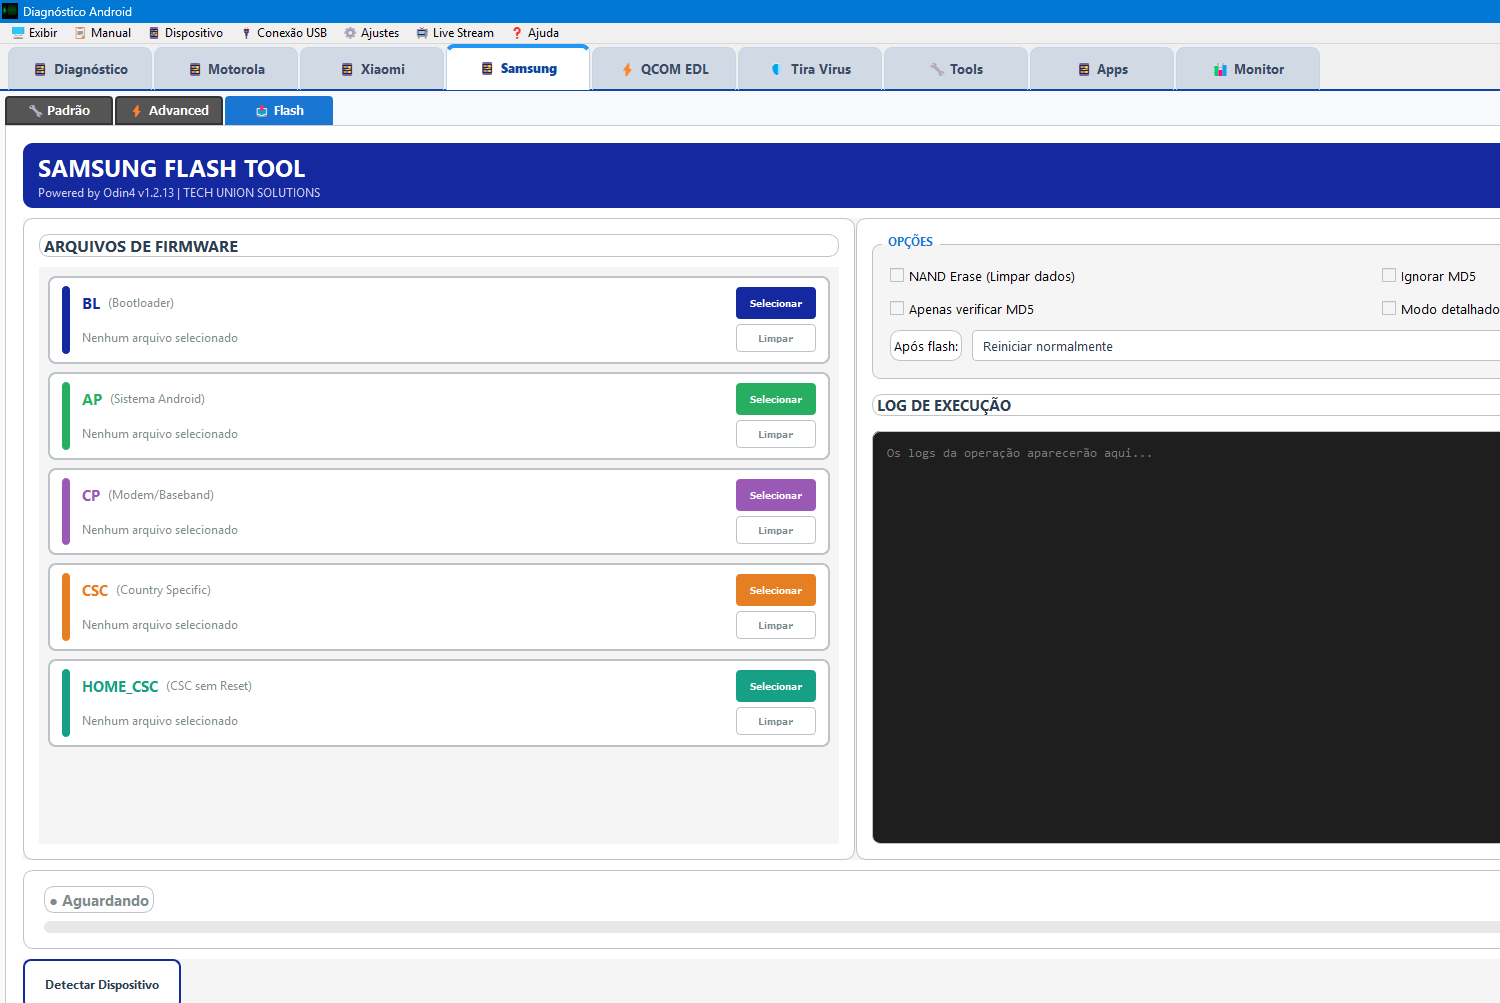The width and height of the screenshot is (1500, 1003).
Task: Click the Tools wrench icon
Action: click(937, 70)
